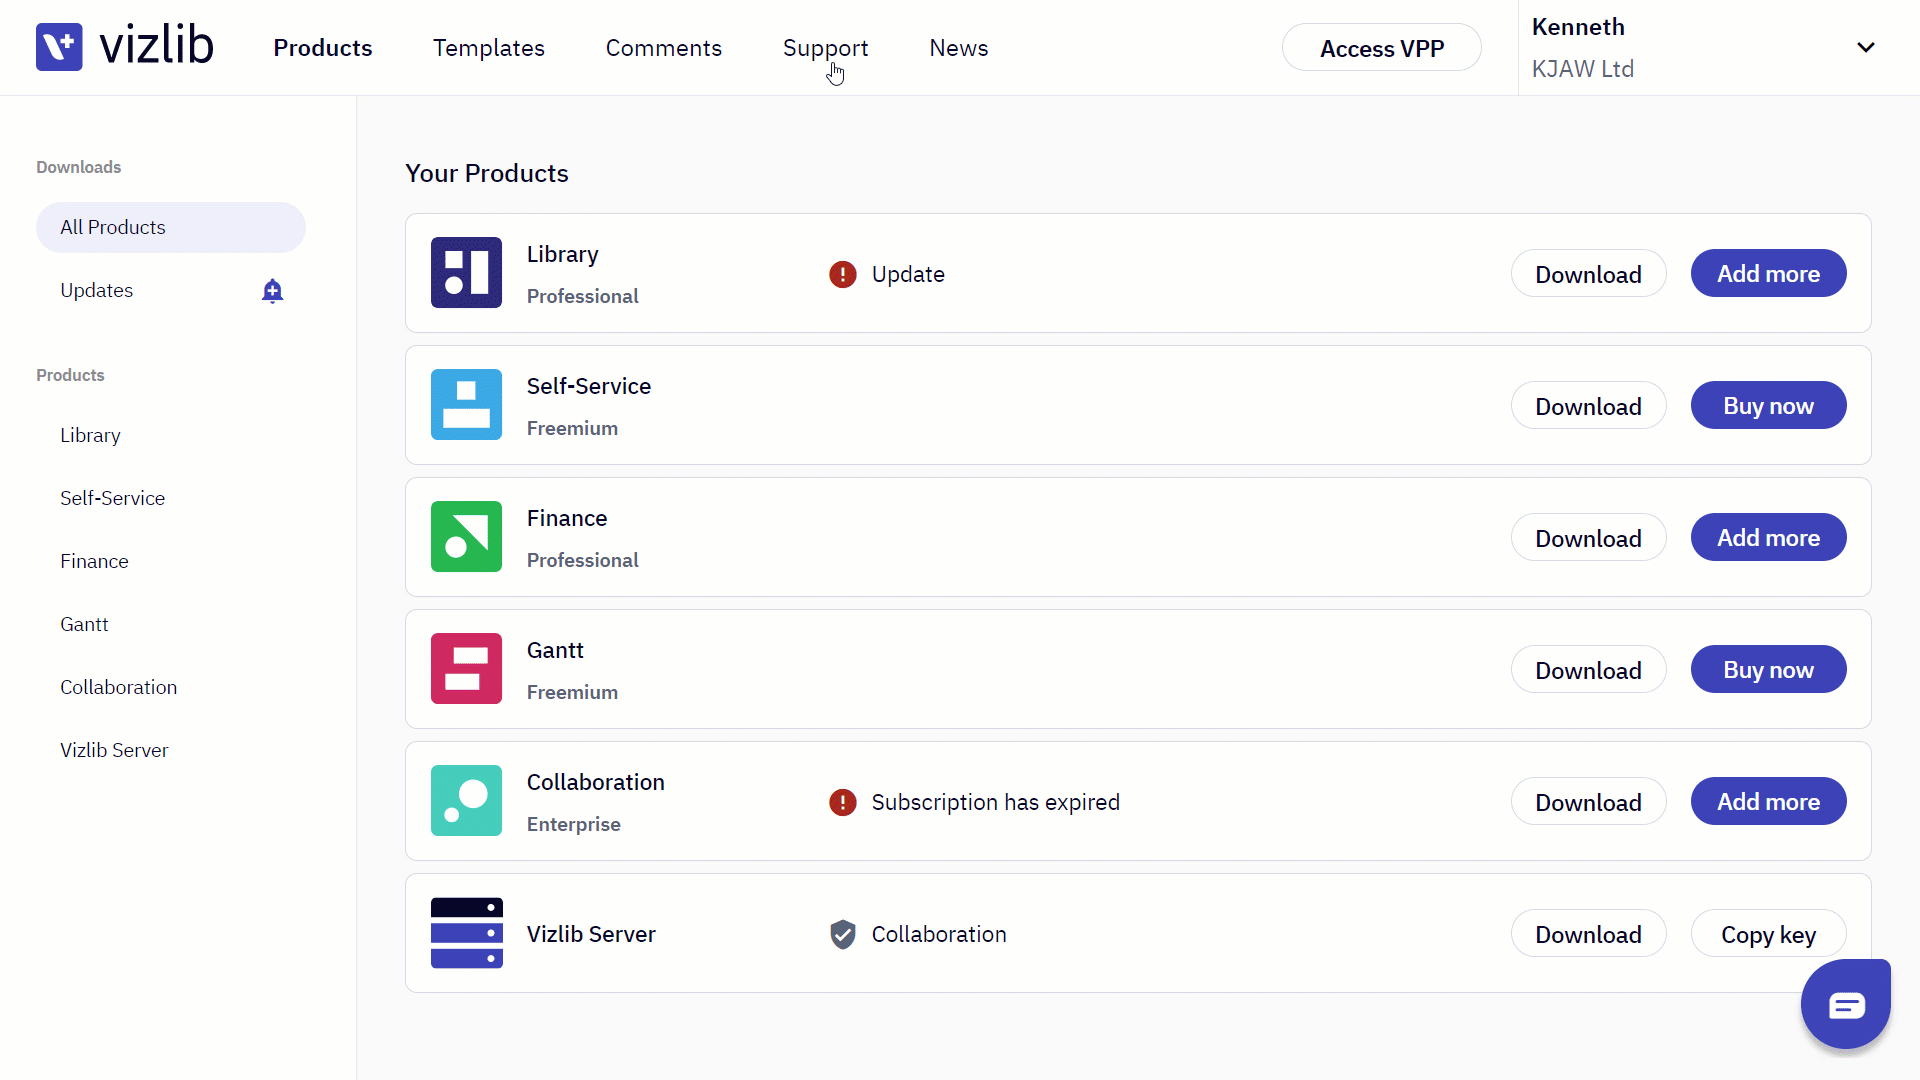Click Buy now for Self-Service
Image resolution: width=1920 pixels, height=1080 pixels.
[x=1768, y=406]
